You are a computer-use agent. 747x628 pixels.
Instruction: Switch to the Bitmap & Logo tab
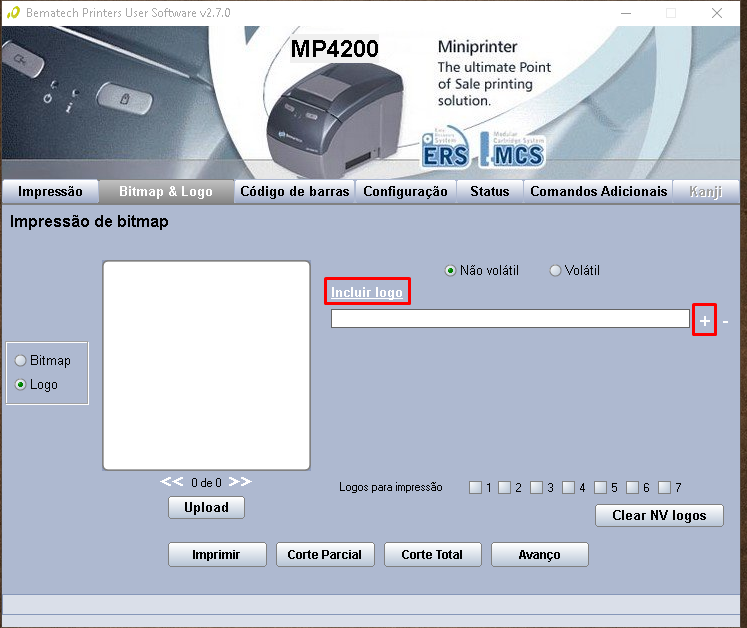[166, 192]
